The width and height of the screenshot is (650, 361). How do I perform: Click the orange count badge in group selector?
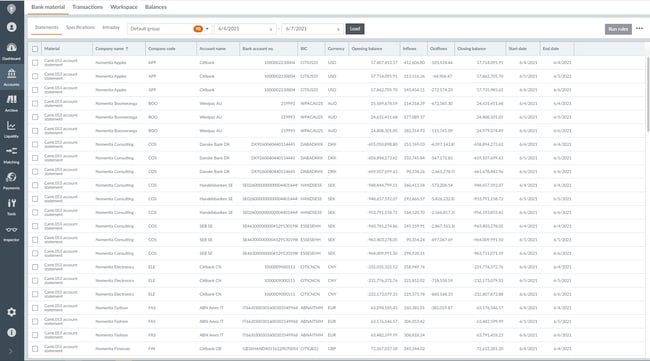pos(198,29)
